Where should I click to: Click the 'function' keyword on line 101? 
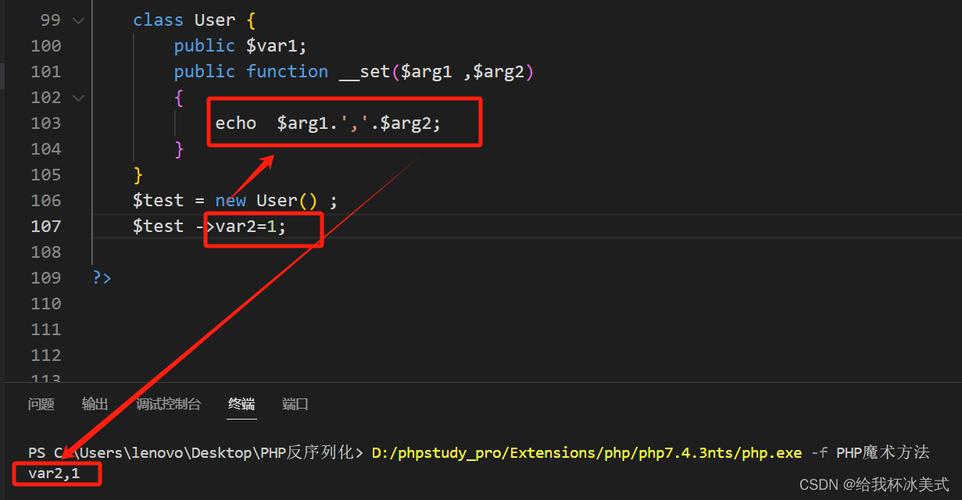pos(287,72)
